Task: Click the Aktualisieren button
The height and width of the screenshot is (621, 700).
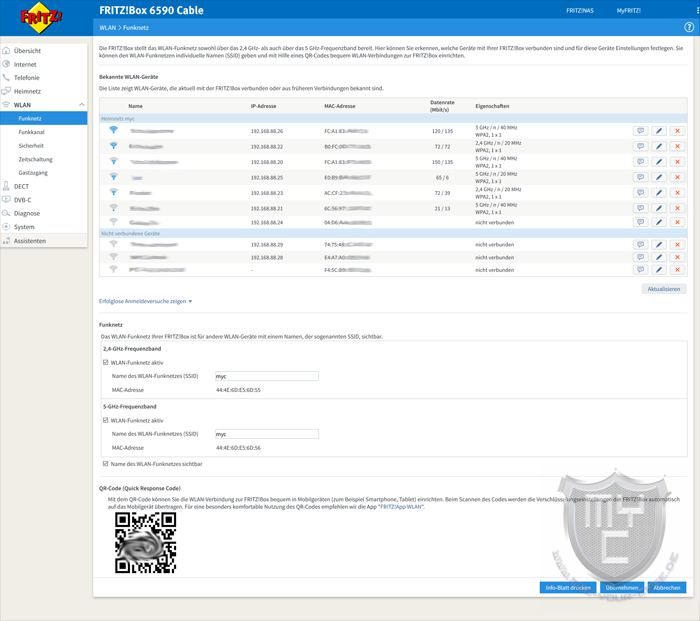Action: point(663,288)
